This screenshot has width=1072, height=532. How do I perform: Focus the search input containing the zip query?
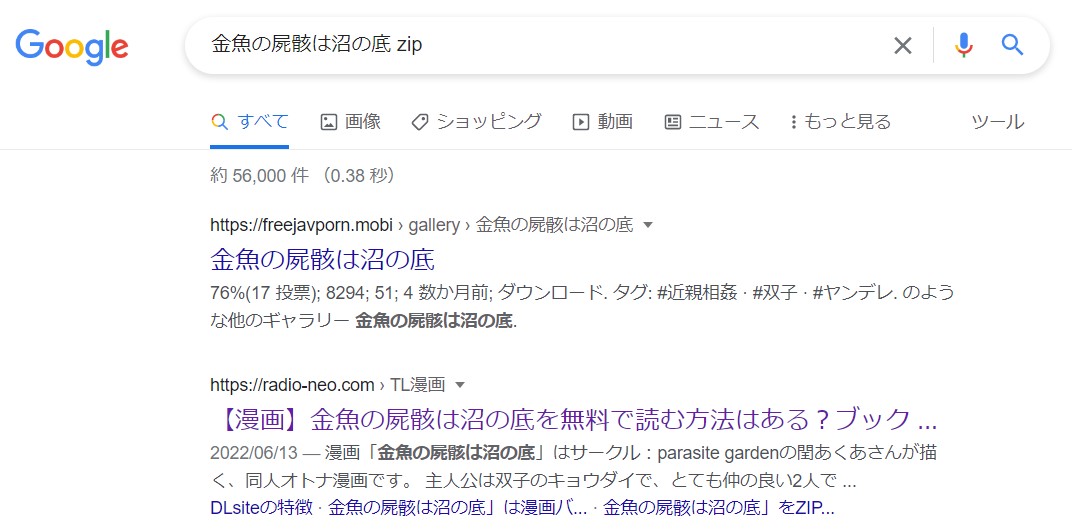coord(540,46)
